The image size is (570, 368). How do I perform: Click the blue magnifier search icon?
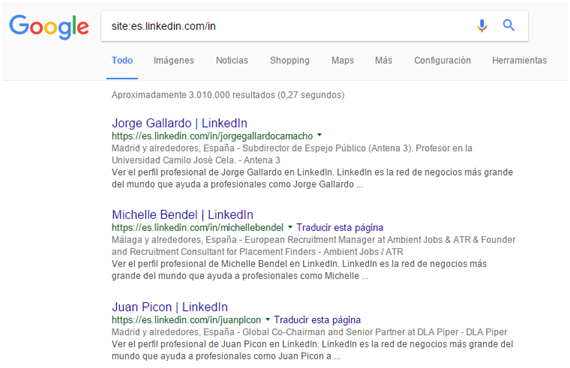[509, 25]
